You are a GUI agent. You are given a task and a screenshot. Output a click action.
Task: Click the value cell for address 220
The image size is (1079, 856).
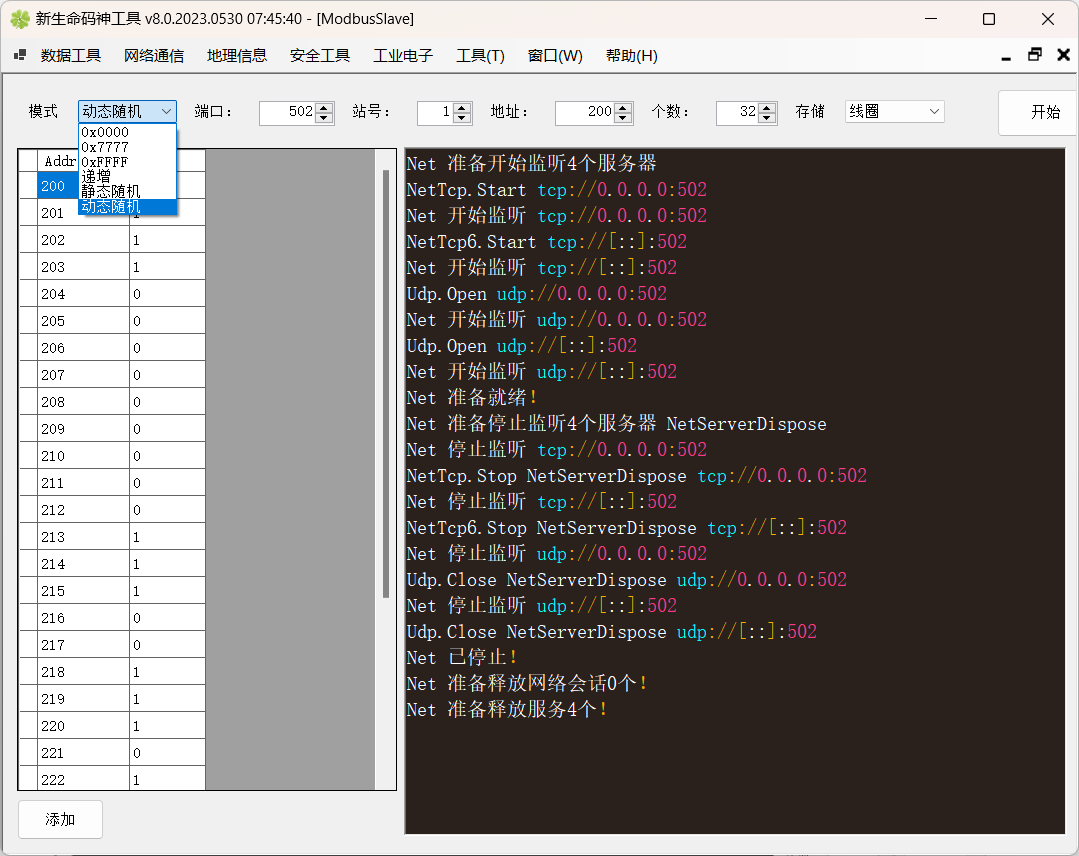click(167, 726)
